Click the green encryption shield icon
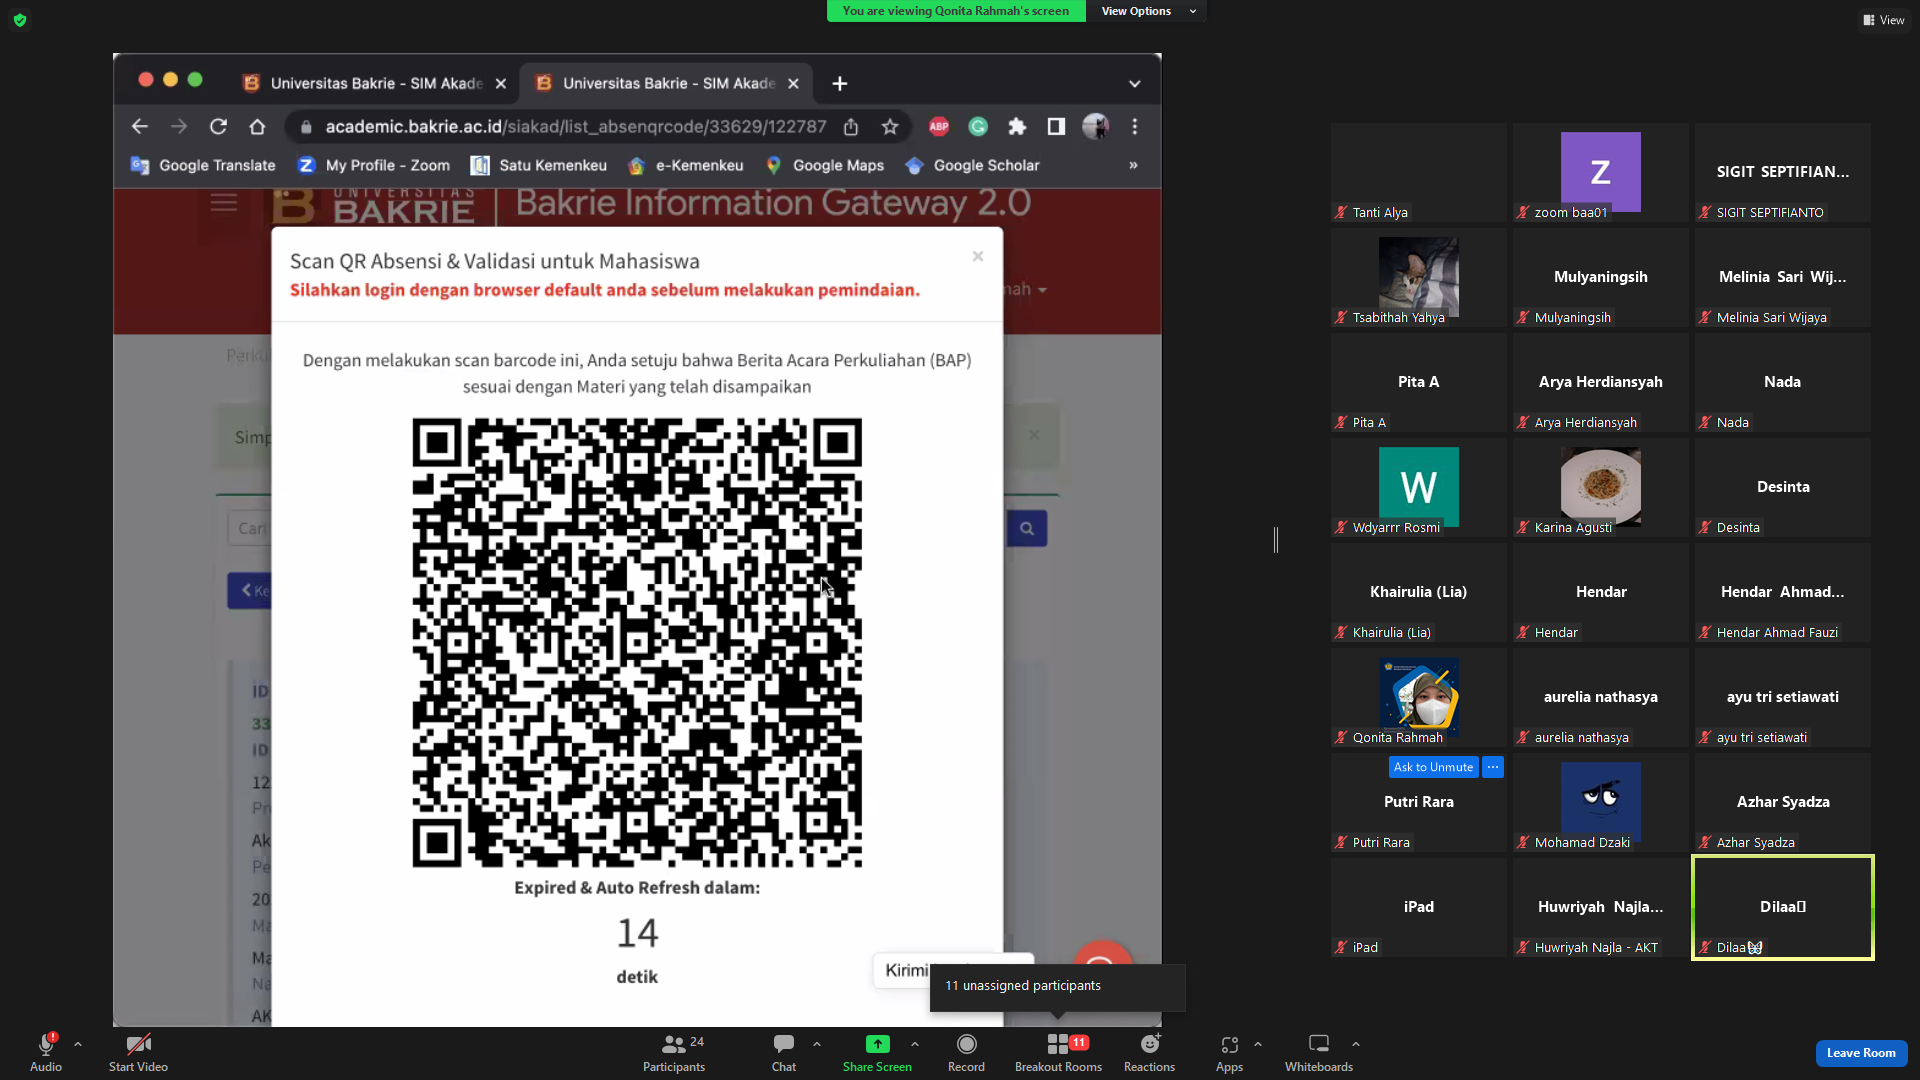The width and height of the screenshot is (1920, 1080). tap(20, 20)
